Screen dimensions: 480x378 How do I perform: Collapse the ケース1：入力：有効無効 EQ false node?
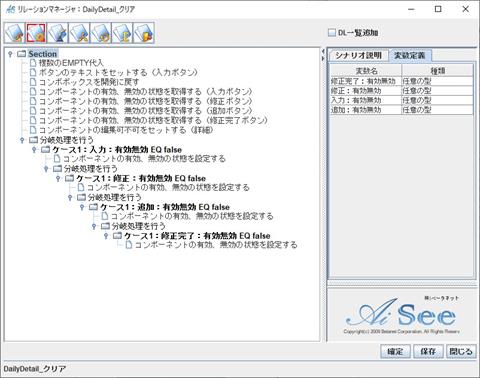point(34,150)
